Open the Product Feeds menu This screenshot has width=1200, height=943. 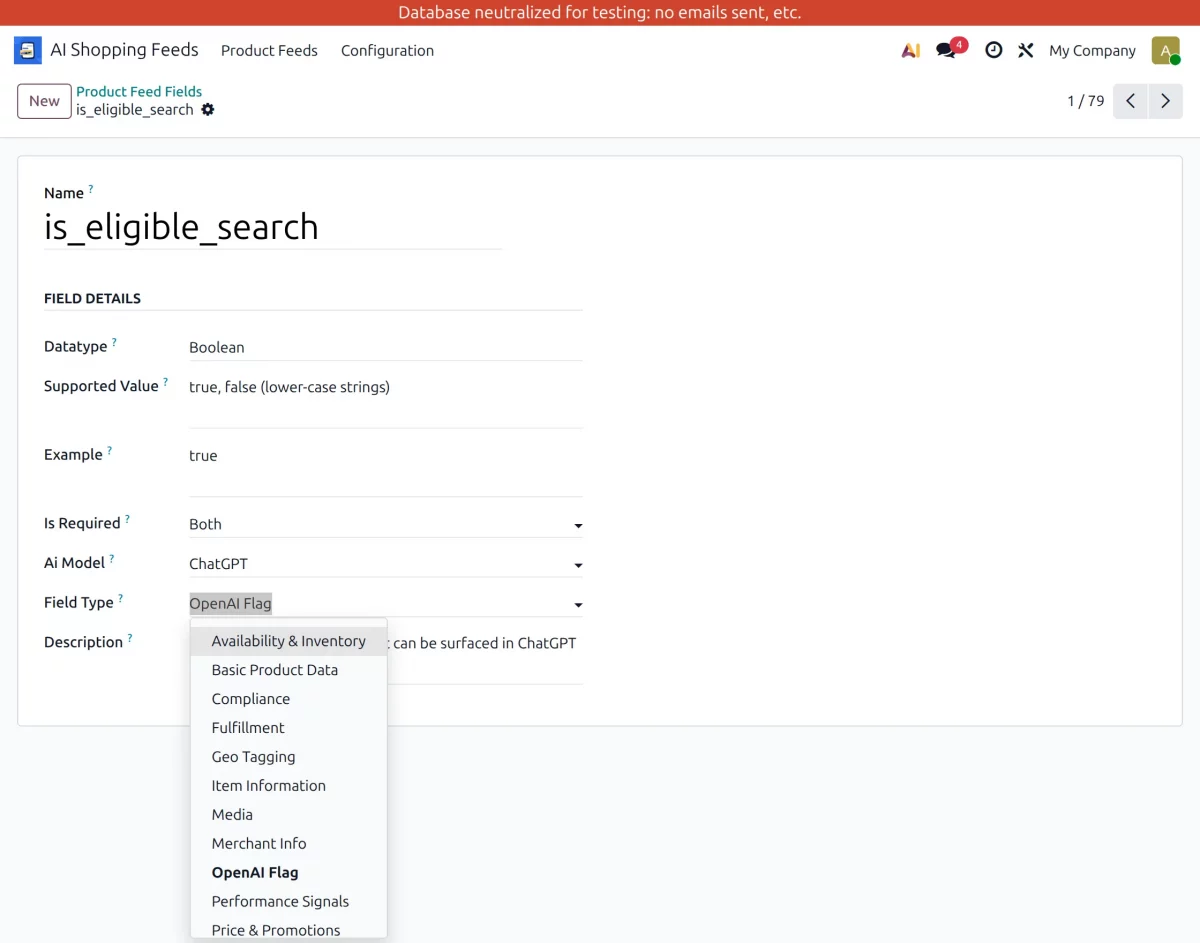point(269,50)
